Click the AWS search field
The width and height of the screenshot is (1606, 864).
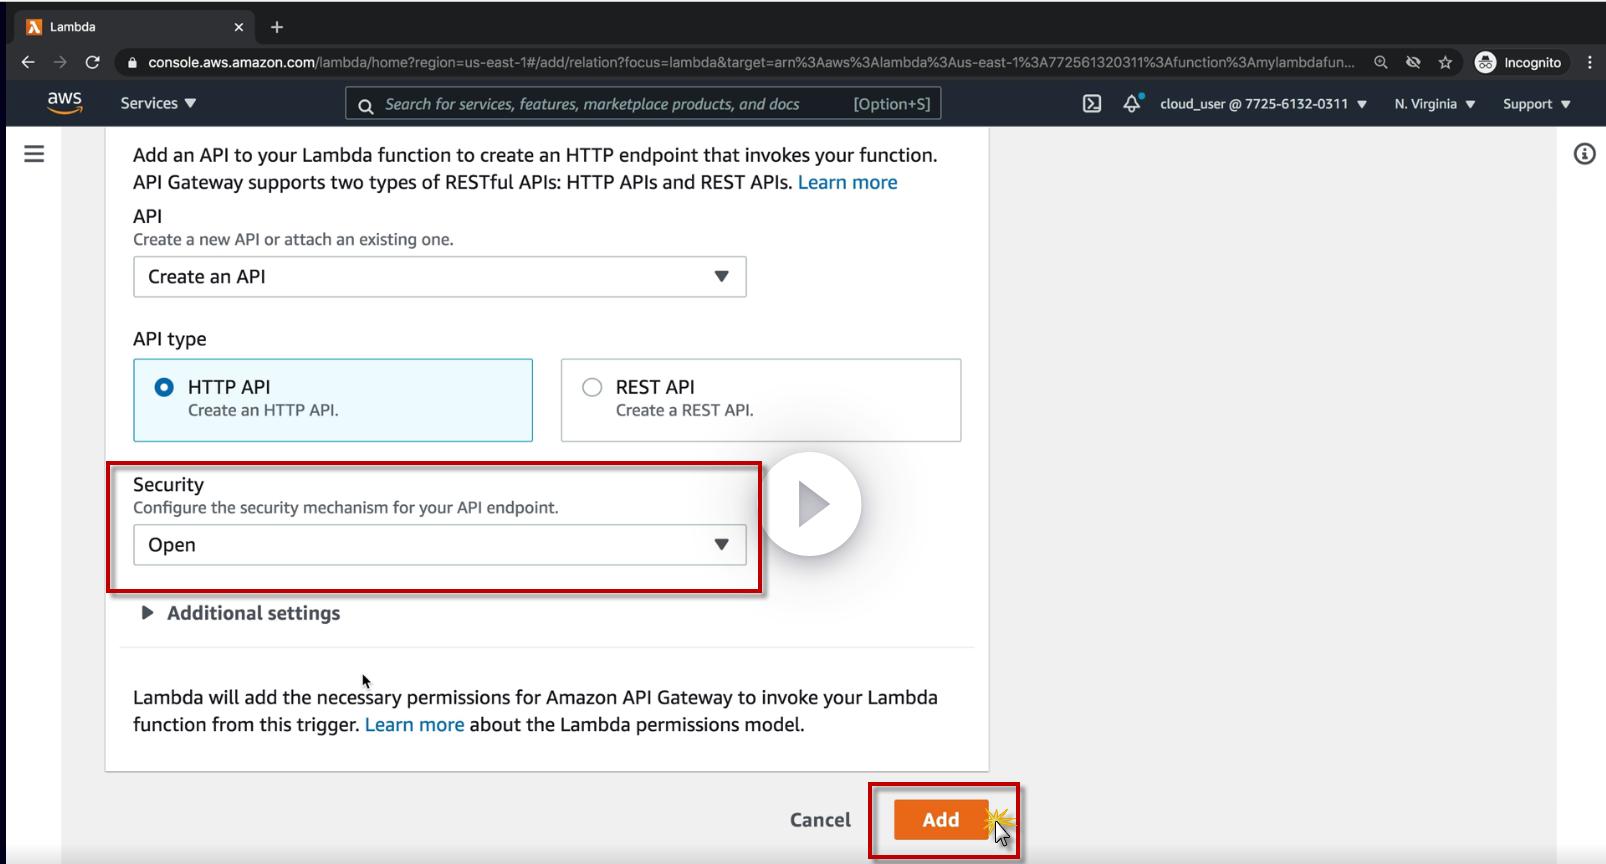(x=643, y=103)
